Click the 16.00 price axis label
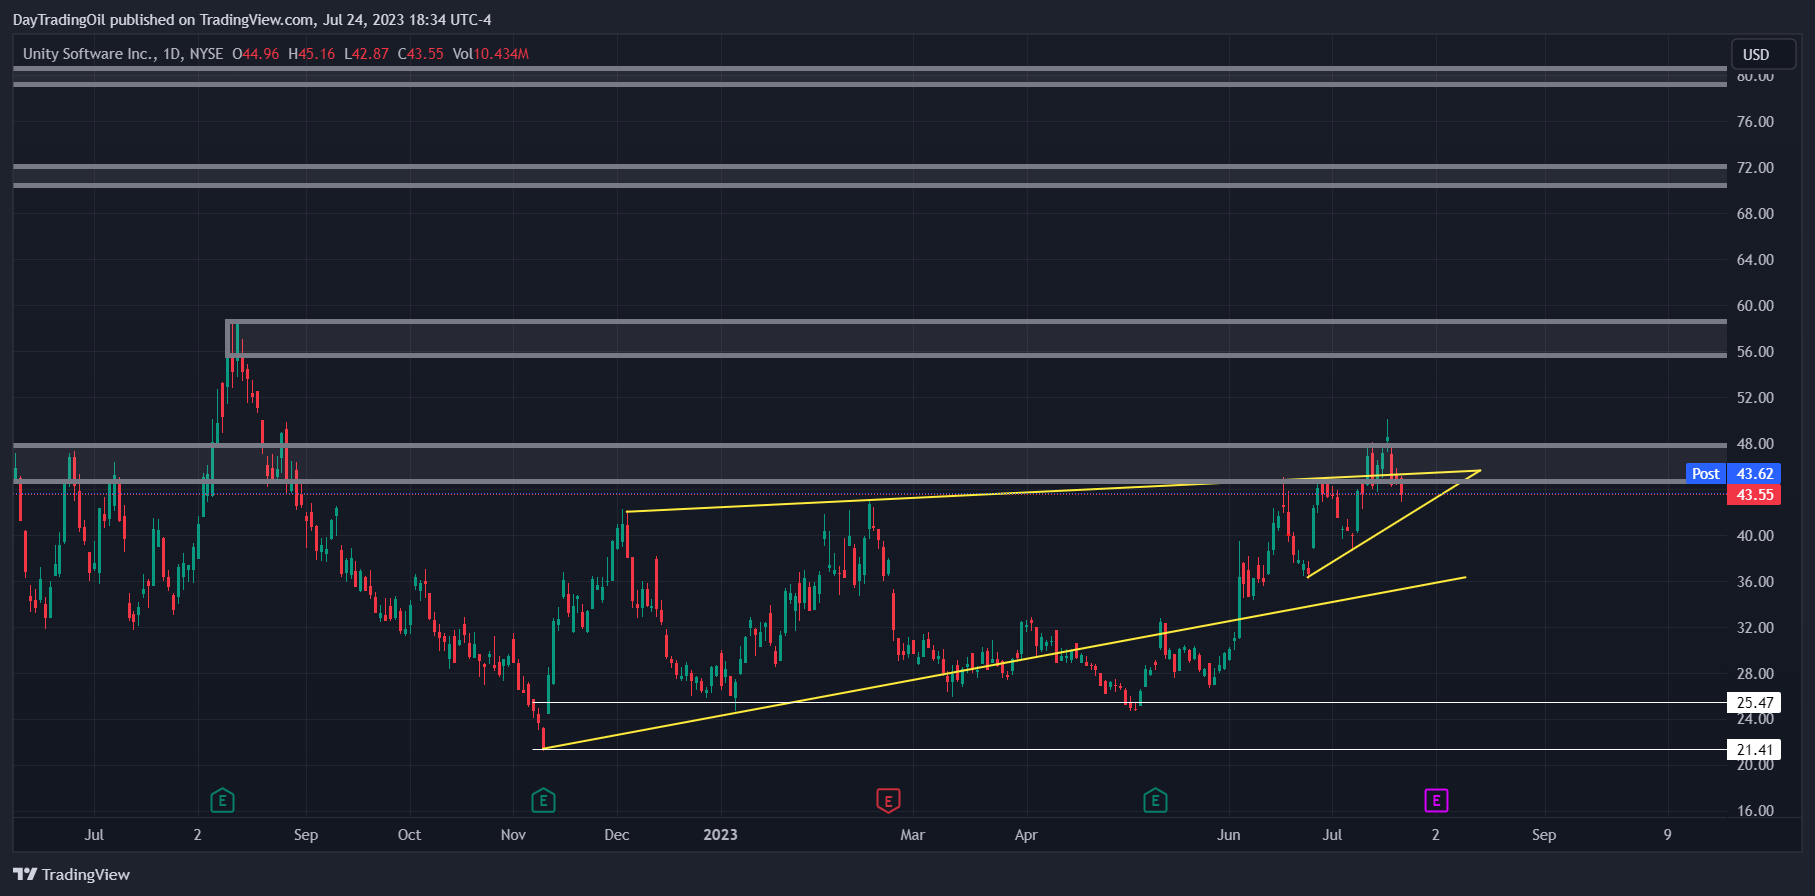Image resolution: width=1815 pixels, height=896 pixels. click(1755, 811)
